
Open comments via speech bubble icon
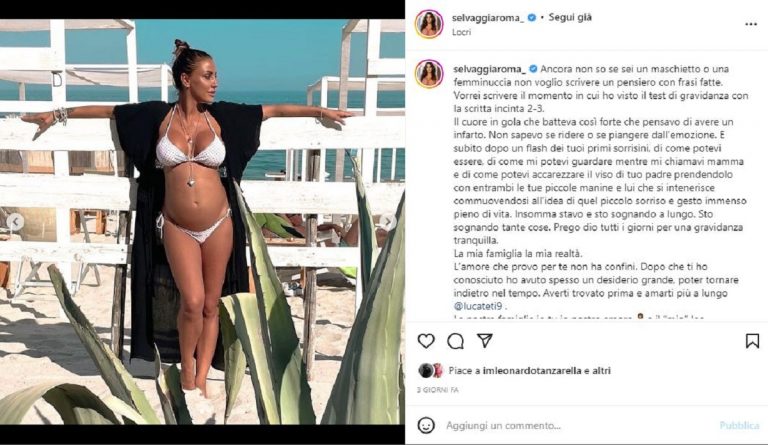tap(456, 341)
